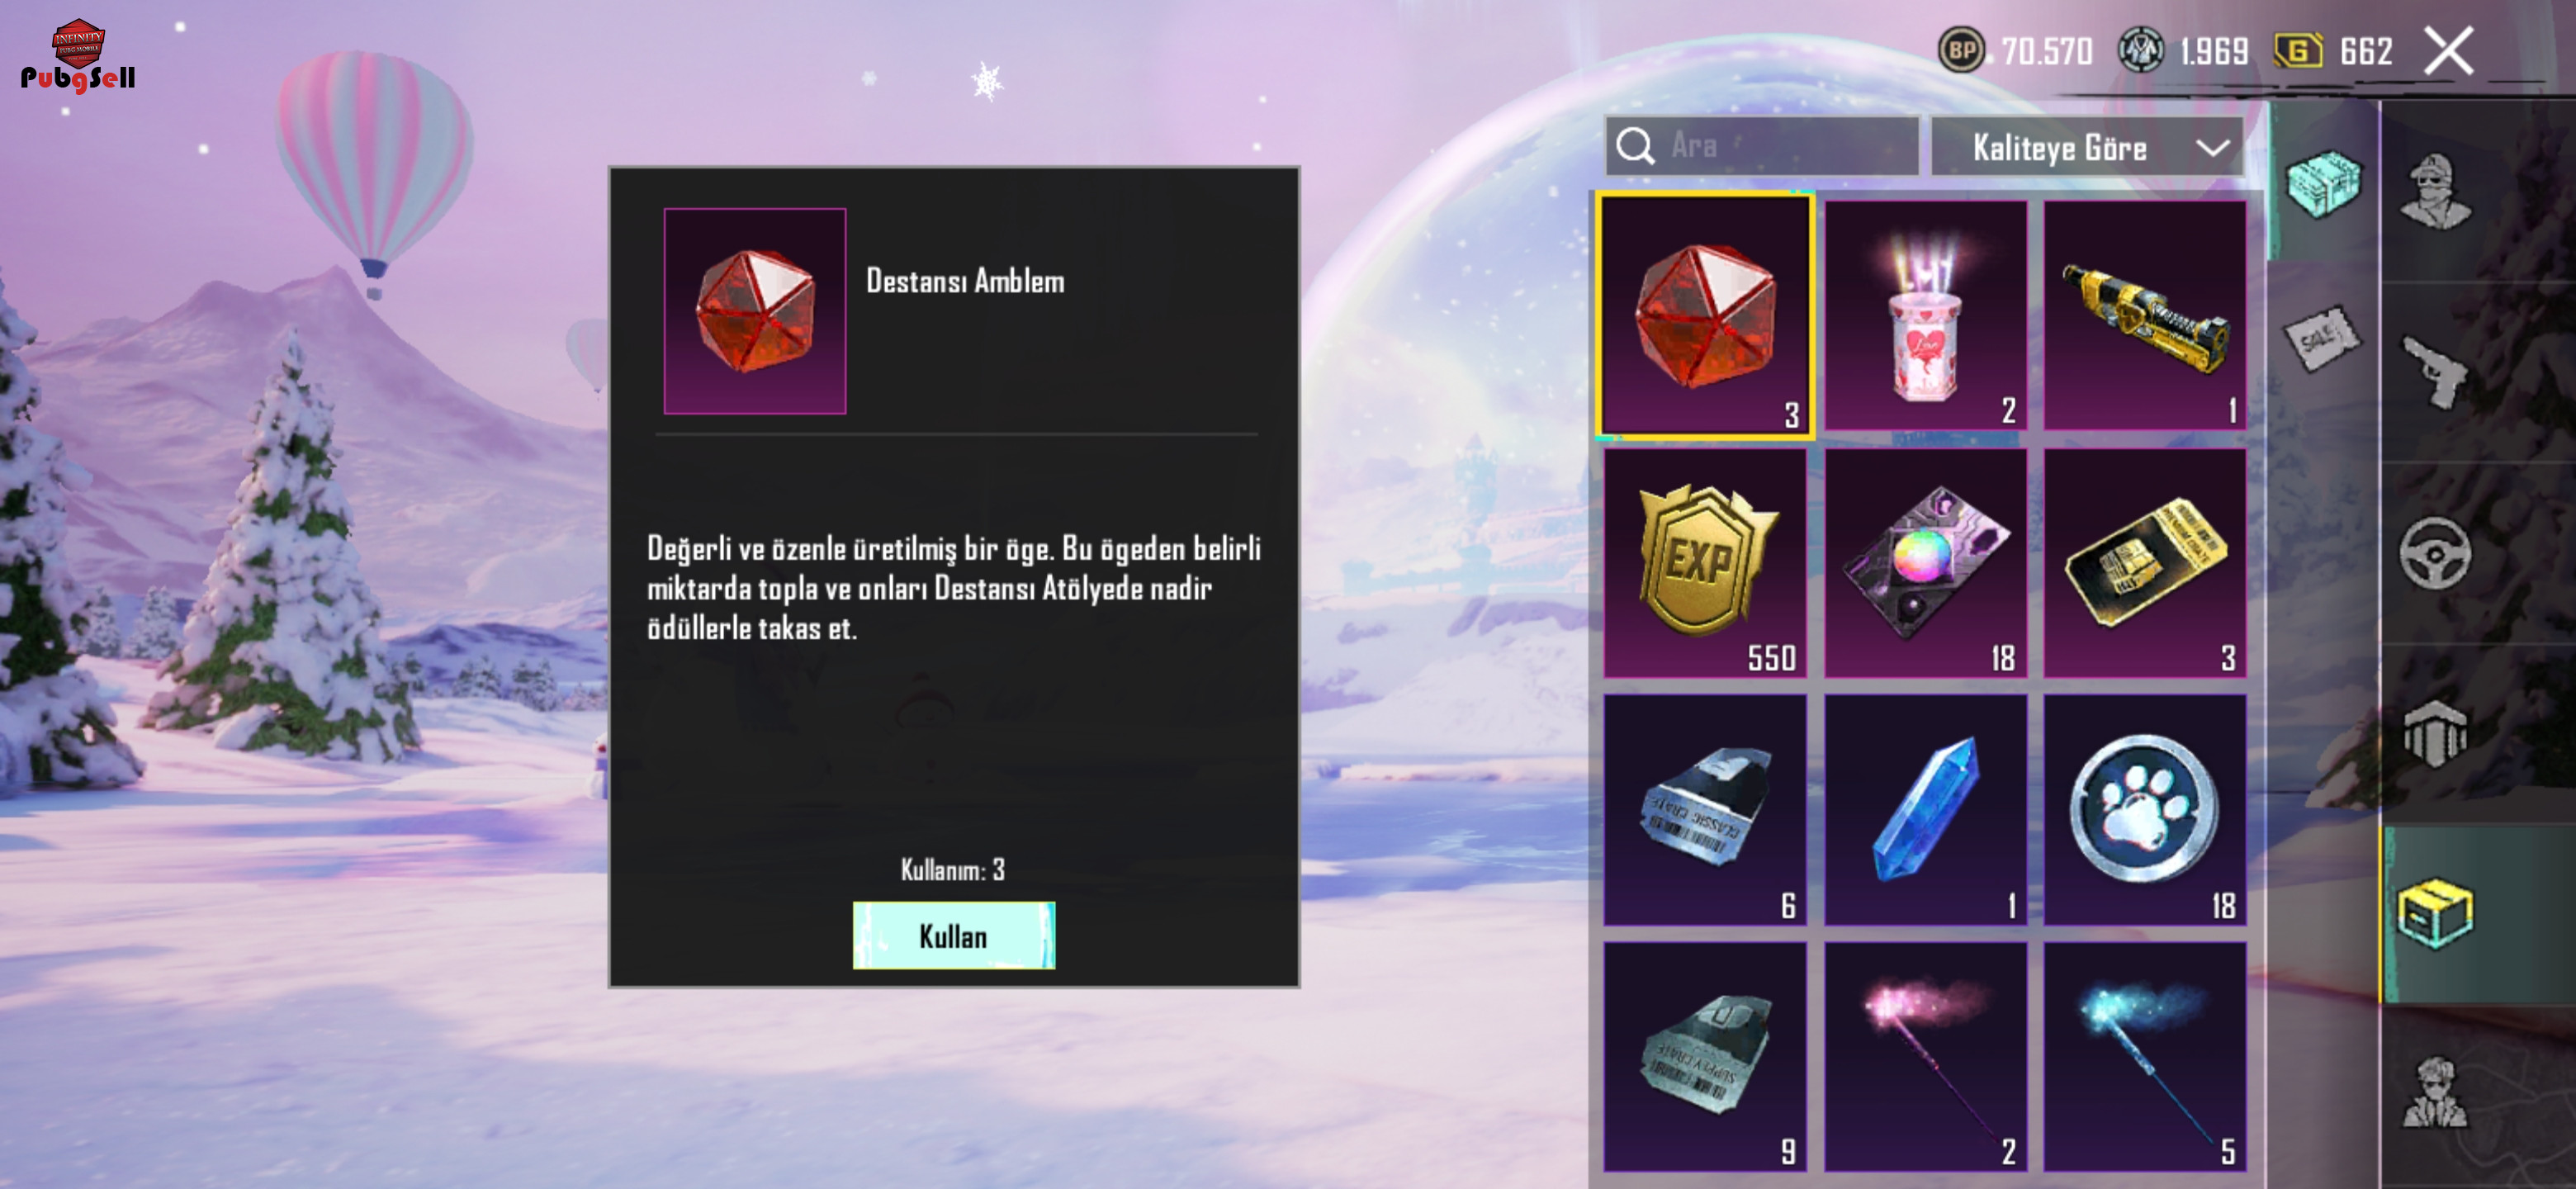Click the Kullan button
The width and height of the screenshot is (2576, 1189).
coord(953,936)
